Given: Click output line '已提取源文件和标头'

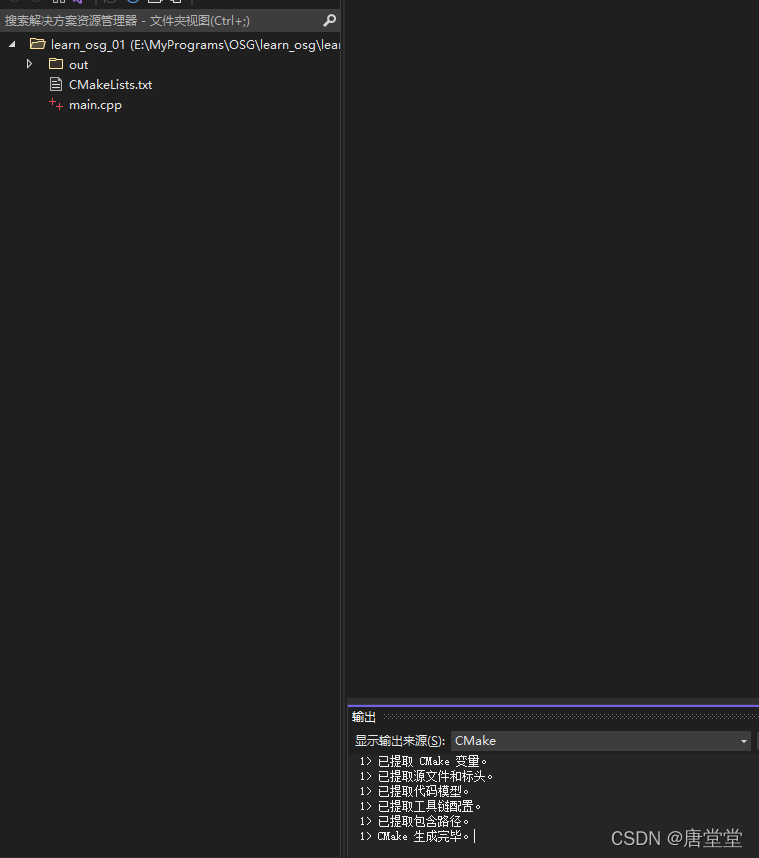Looking at the screenshot, I should pos(426,776).
